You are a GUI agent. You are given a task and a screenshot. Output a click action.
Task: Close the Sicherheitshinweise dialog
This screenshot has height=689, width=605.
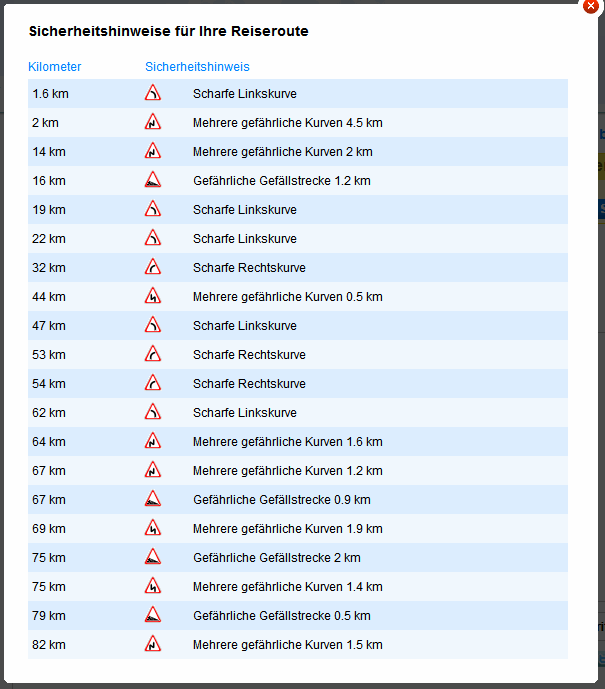tap(590, 5)
